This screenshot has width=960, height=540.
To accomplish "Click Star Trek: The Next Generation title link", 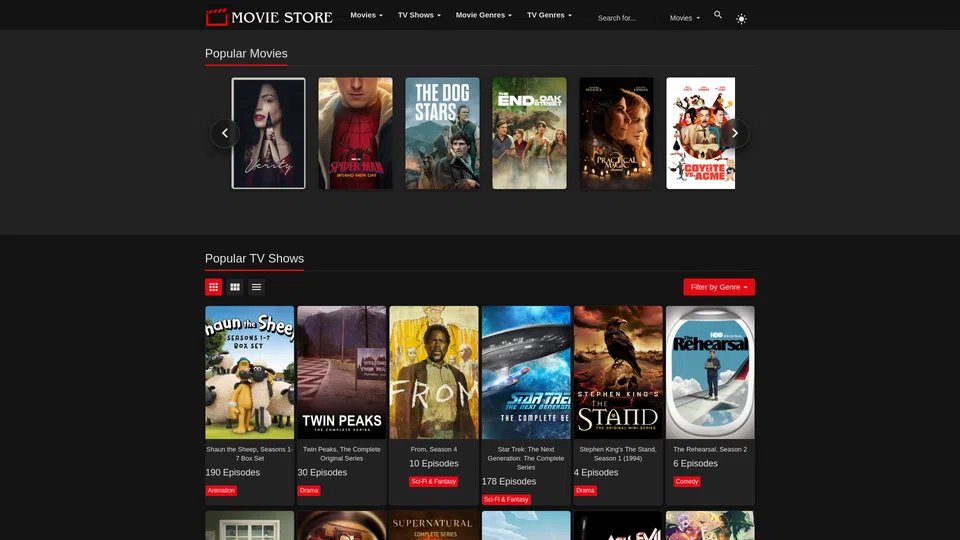I will click(526, 458).
